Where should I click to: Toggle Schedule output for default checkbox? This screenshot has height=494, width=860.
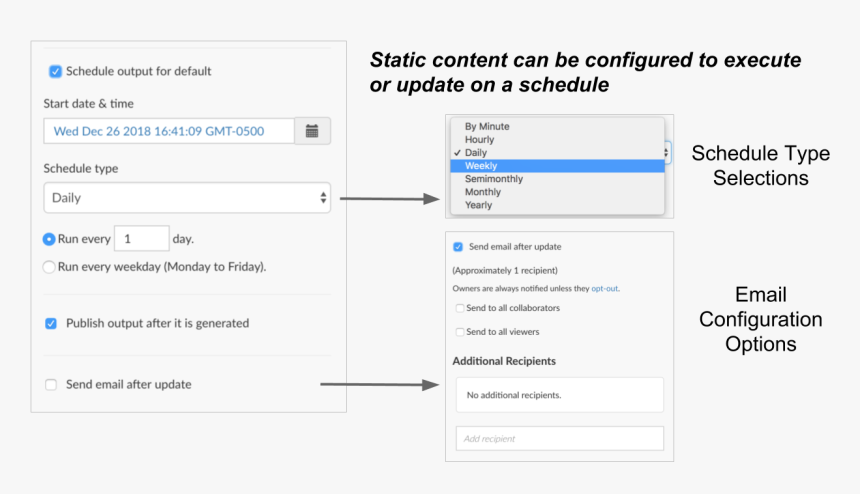[55, 71]
